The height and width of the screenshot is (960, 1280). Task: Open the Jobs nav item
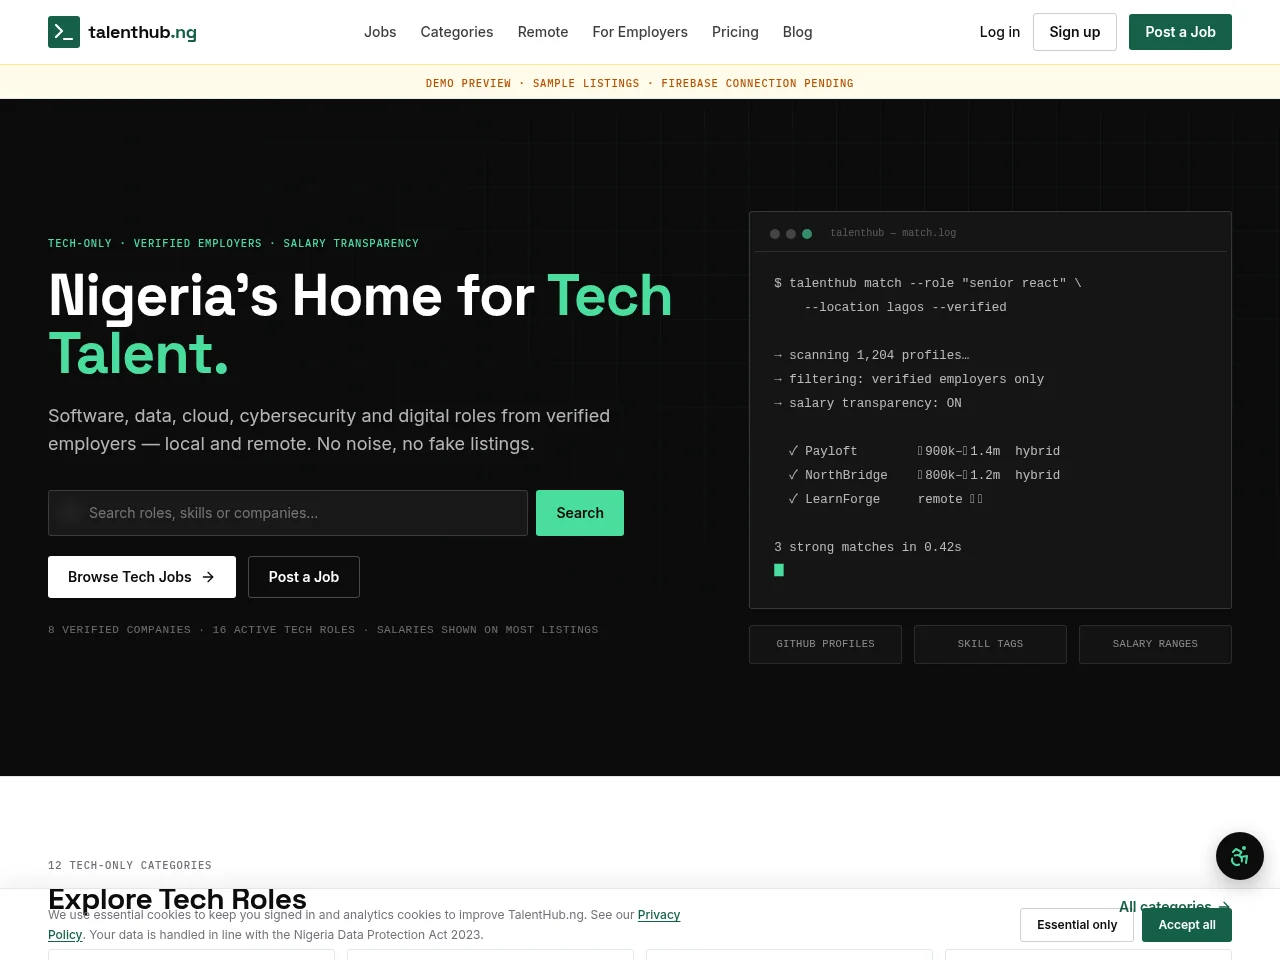pos(380,32)
